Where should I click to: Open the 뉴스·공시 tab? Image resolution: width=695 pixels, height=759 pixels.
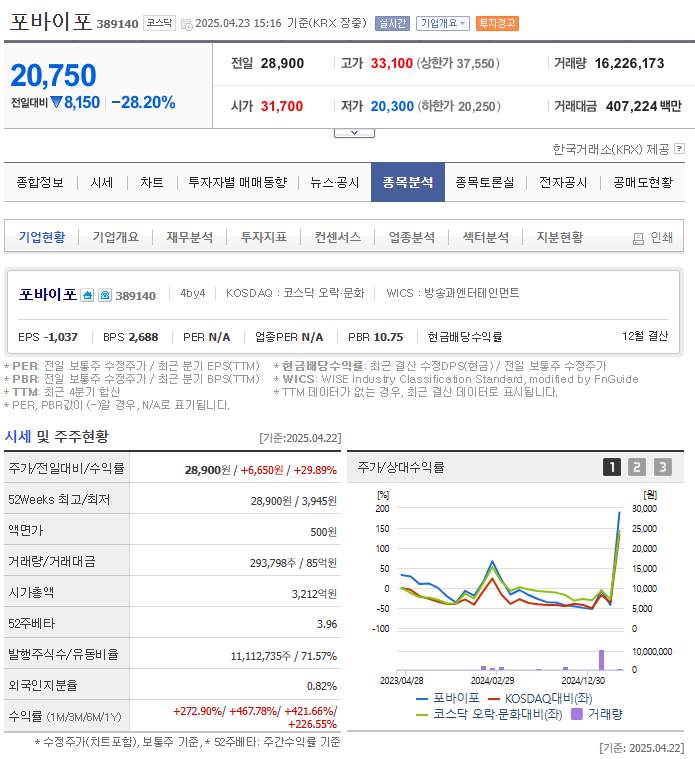[x=334, y=182]
